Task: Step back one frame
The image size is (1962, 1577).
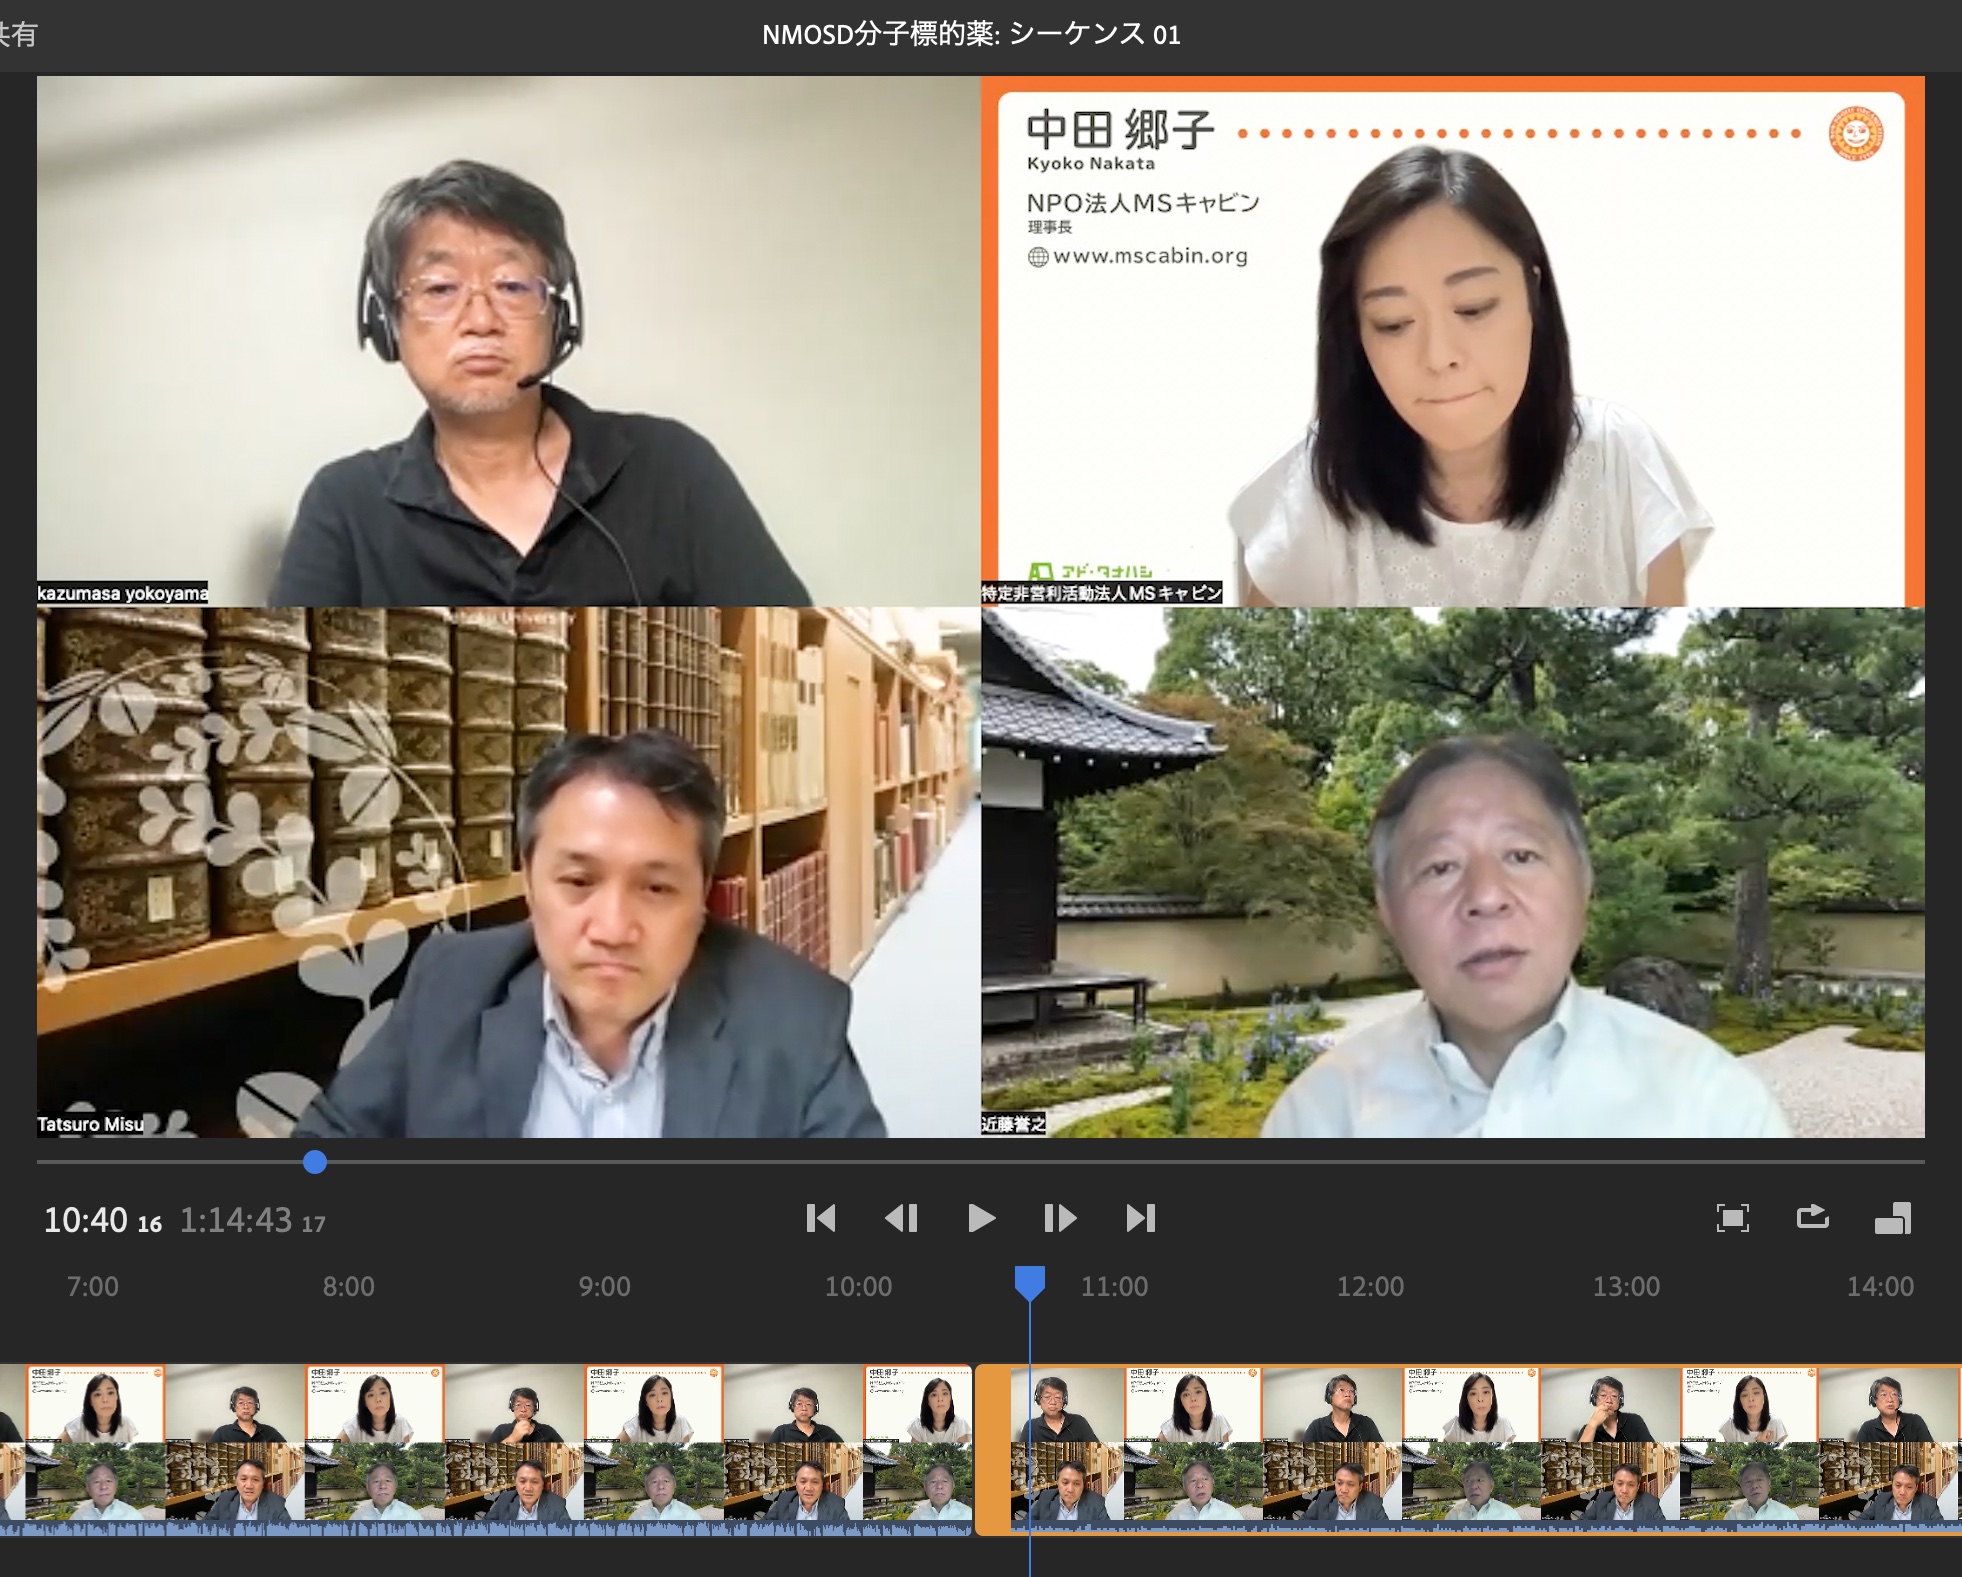Action: click(x=901, y=1218)
